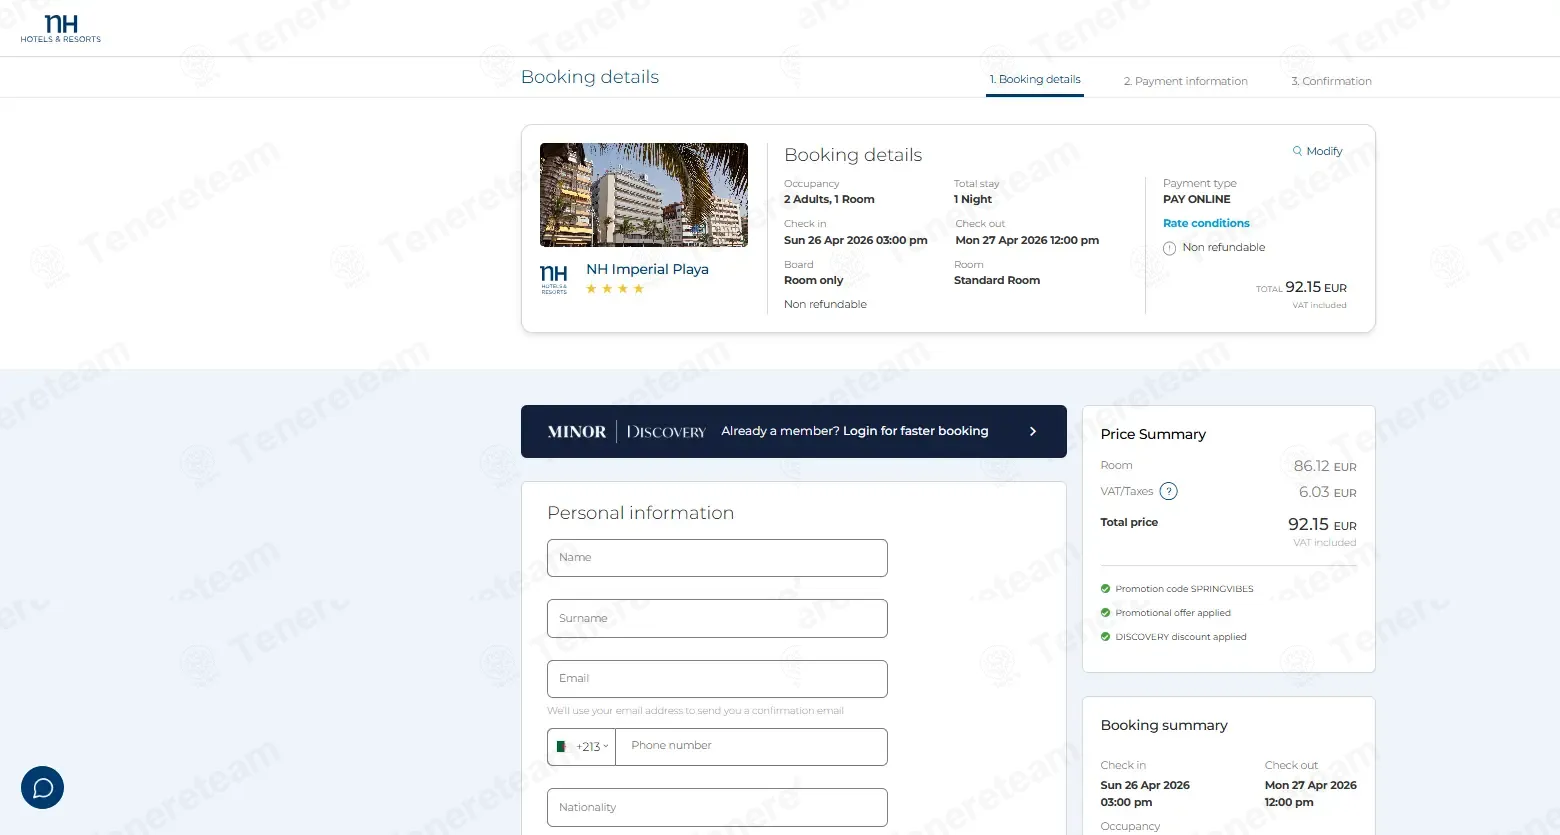Click the green check beside DISCOVERY discount applied

[x=1105, y=637]
